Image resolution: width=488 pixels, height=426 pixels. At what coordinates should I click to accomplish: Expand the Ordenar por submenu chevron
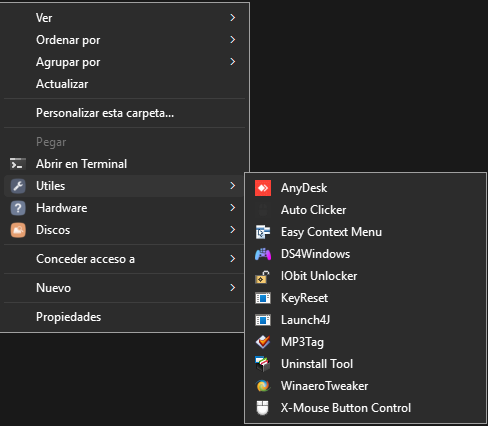tap(233, 40)
